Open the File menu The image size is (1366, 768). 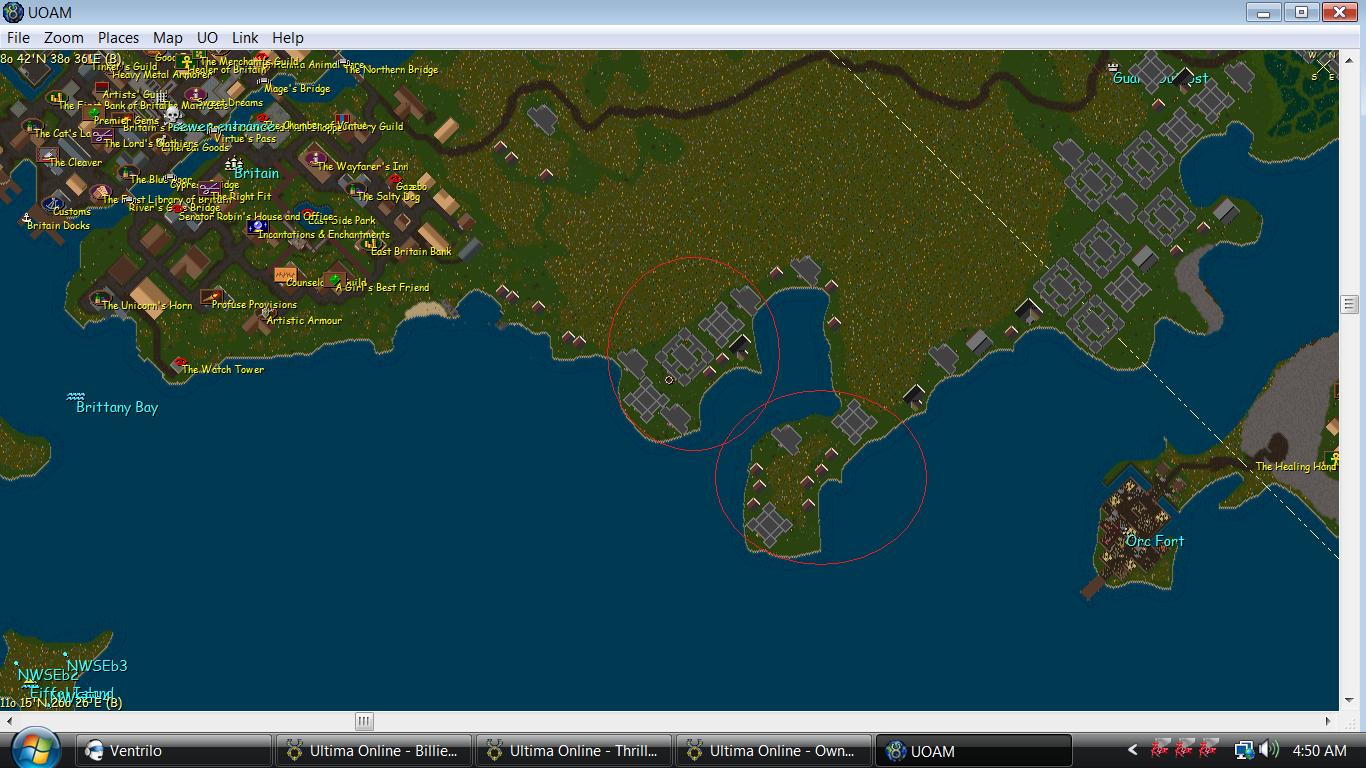(18, 38)
